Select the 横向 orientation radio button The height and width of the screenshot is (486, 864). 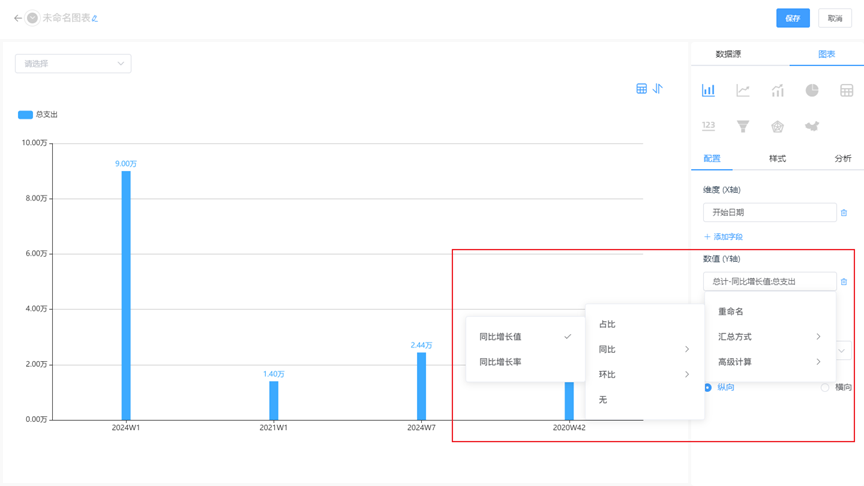pos(825,387)
